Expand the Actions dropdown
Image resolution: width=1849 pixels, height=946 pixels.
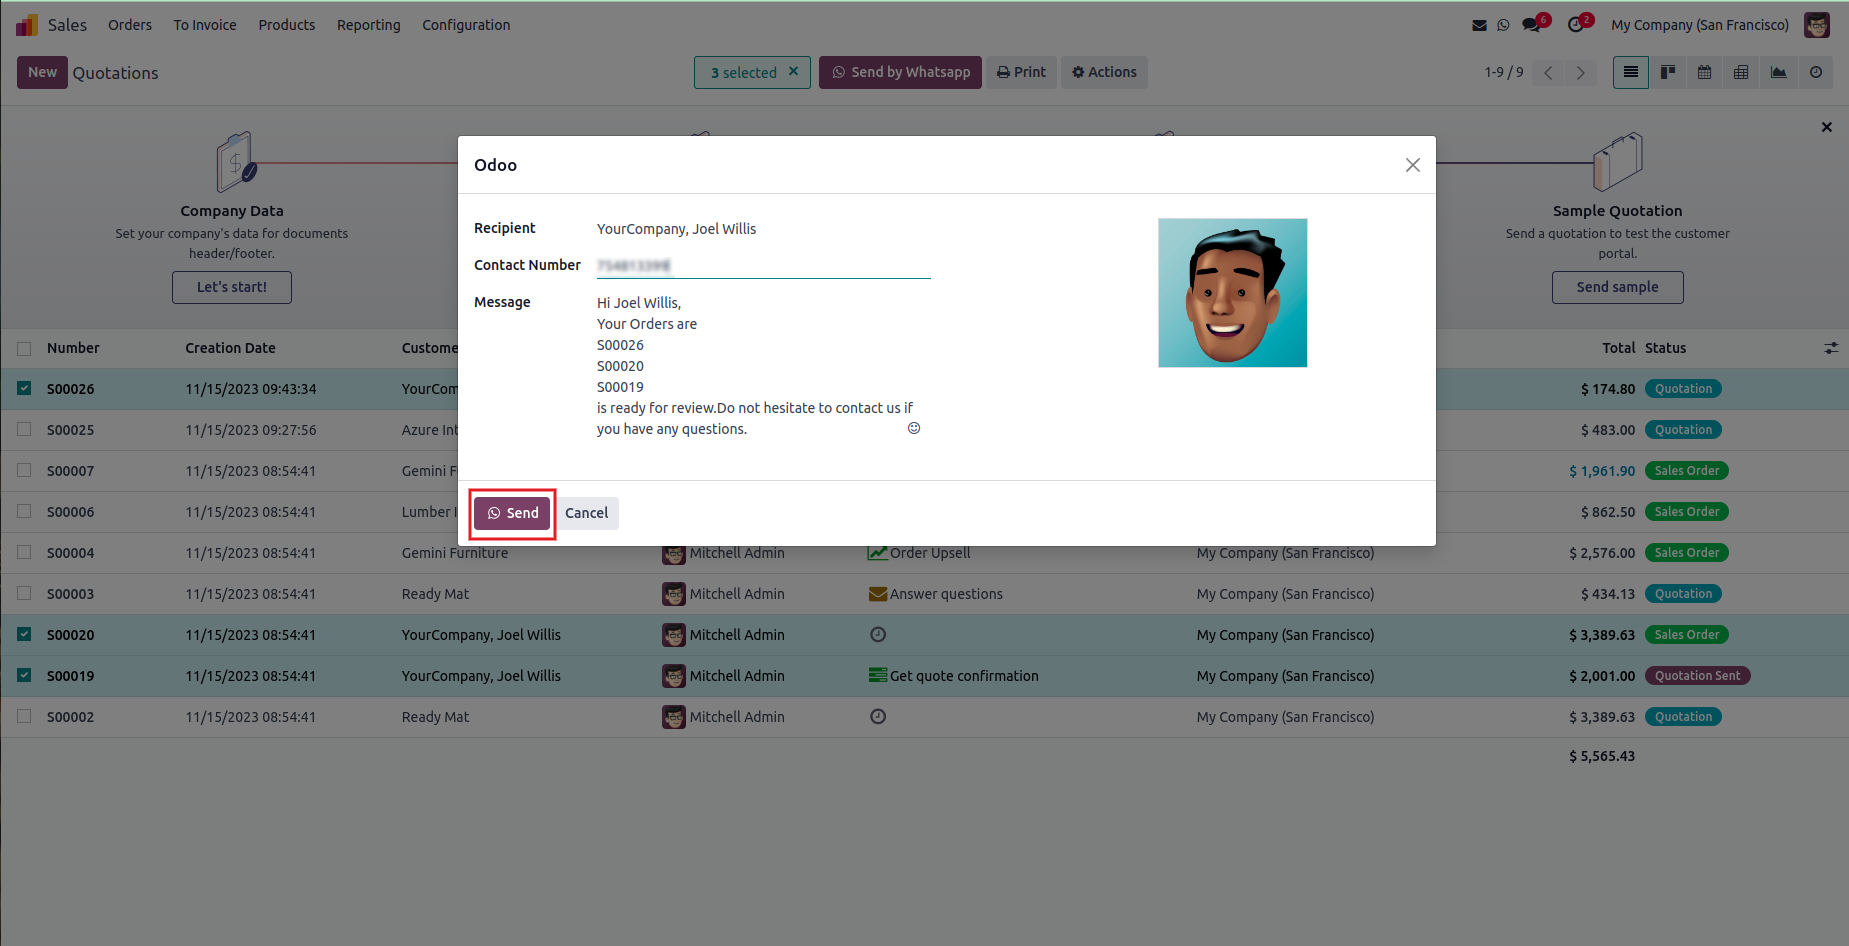(1104, 72)
